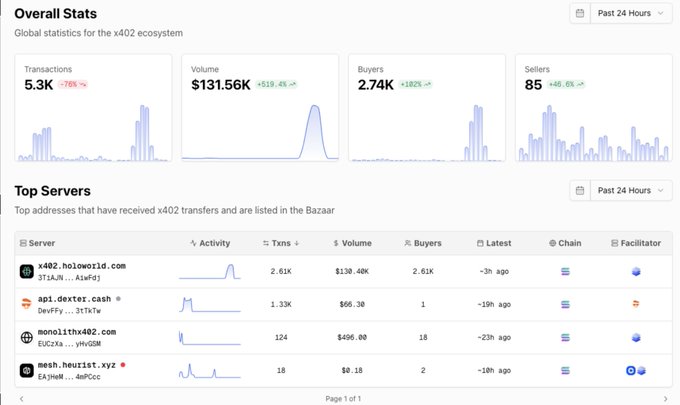Go to next page with right arrow
The image size is (680, 405).
coord(664,398)
